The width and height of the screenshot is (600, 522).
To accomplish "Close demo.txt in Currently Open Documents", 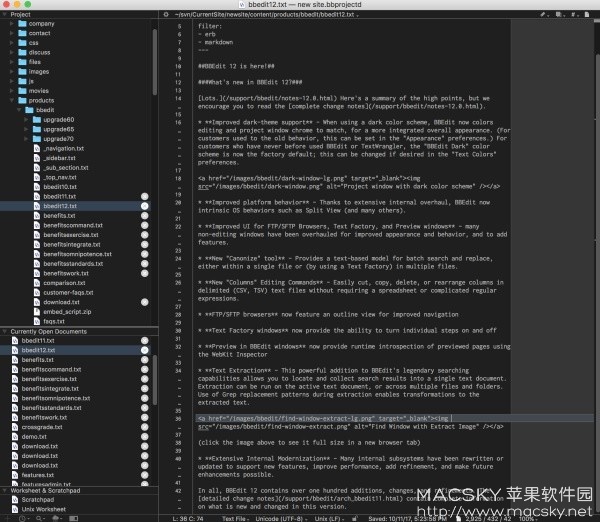I will 145,437.
